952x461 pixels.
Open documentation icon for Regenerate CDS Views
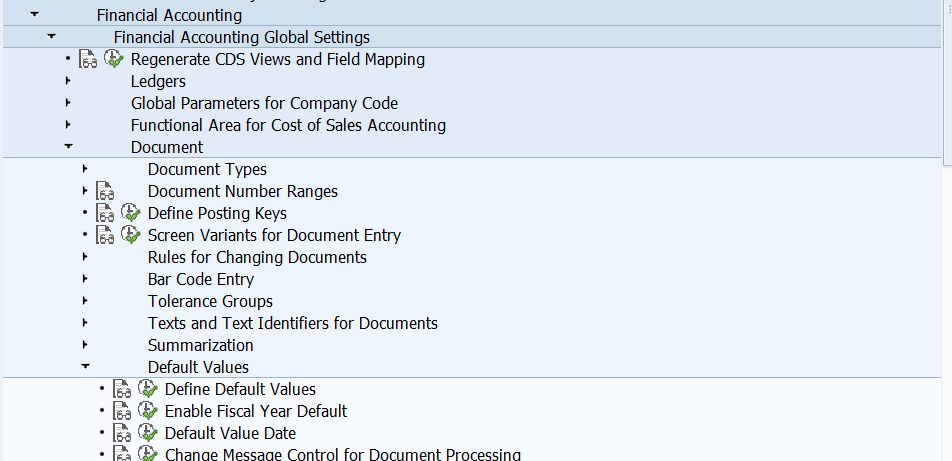(88, 60)
